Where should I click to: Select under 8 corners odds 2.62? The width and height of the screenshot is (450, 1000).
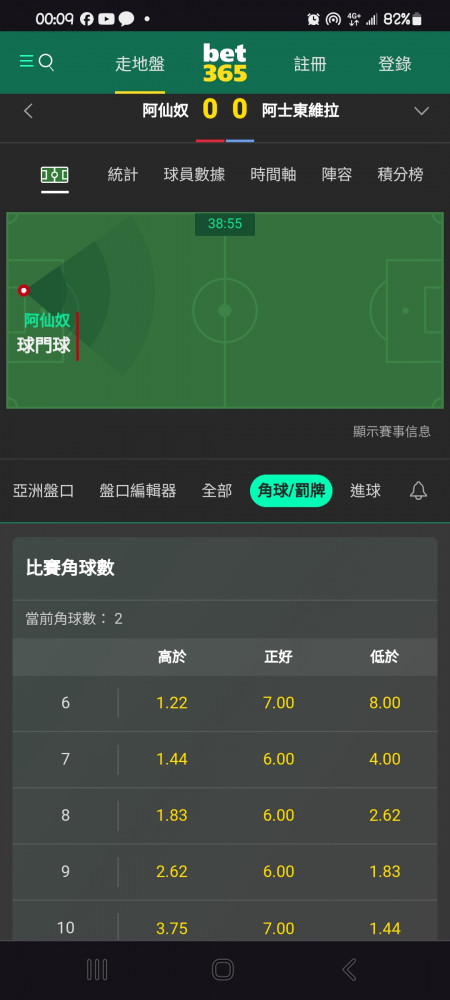[385, 815]
